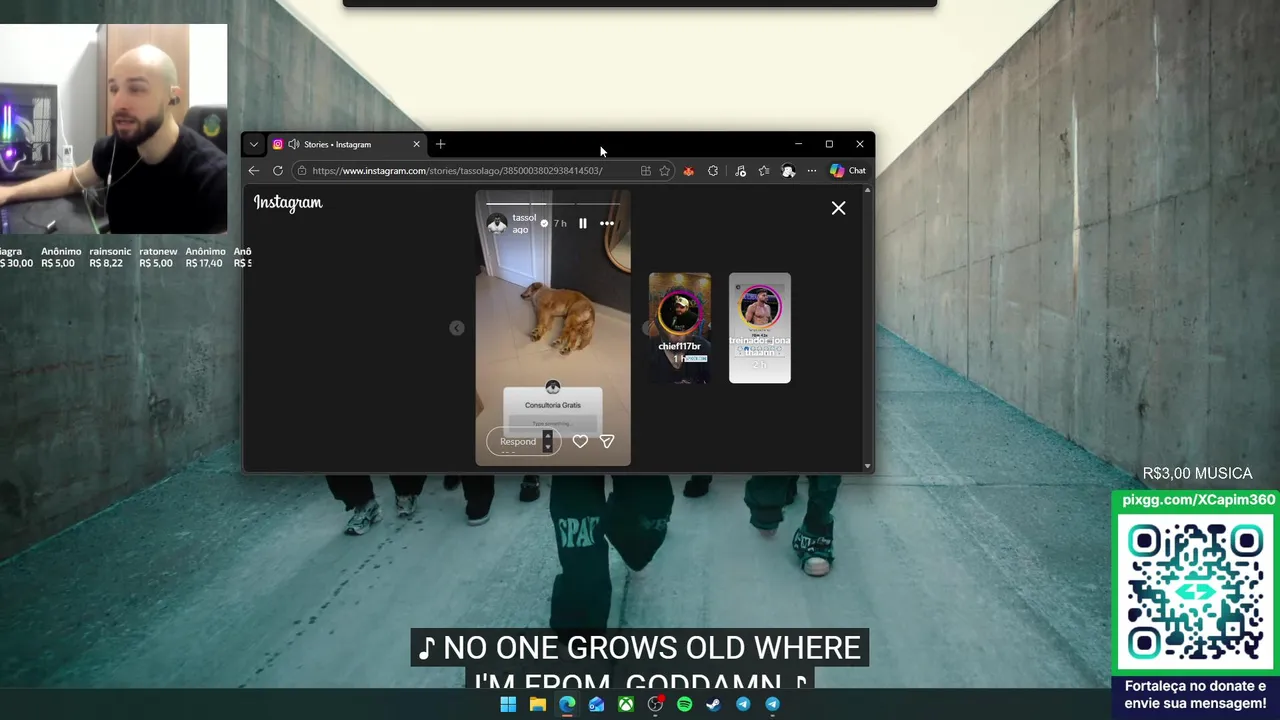Screen dimensions: 1280x720
Task: Open the treinador_jonathaann story preview
Action: click(760, 328)
